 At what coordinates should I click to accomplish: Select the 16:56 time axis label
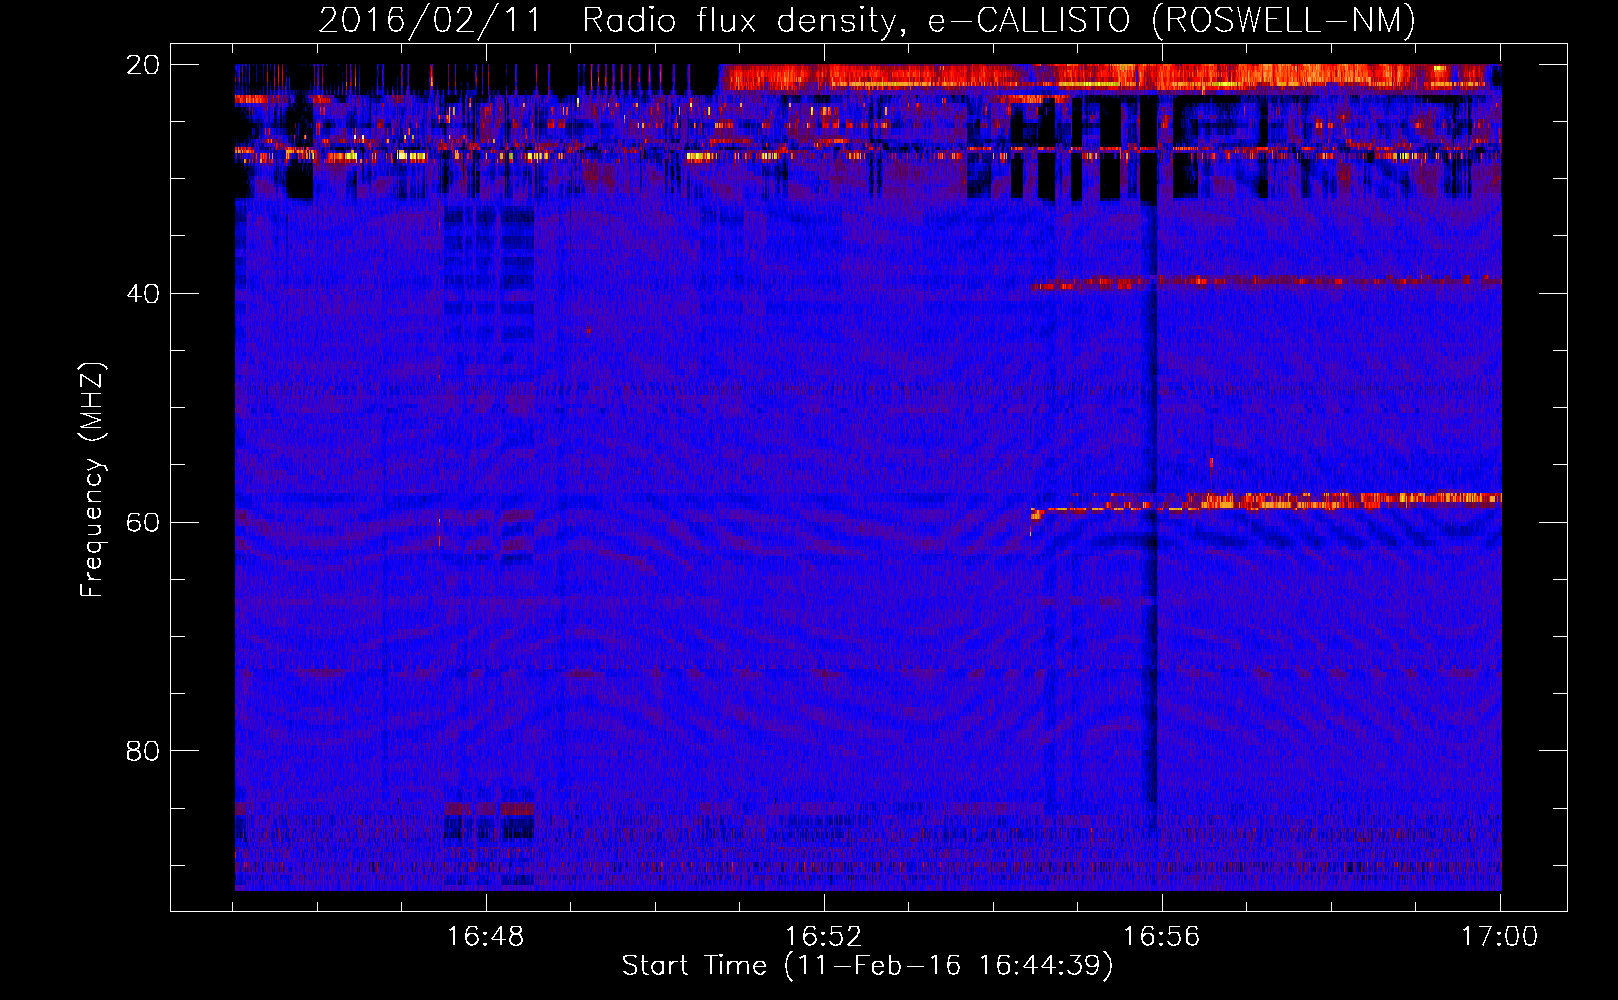pos(1161,936)
